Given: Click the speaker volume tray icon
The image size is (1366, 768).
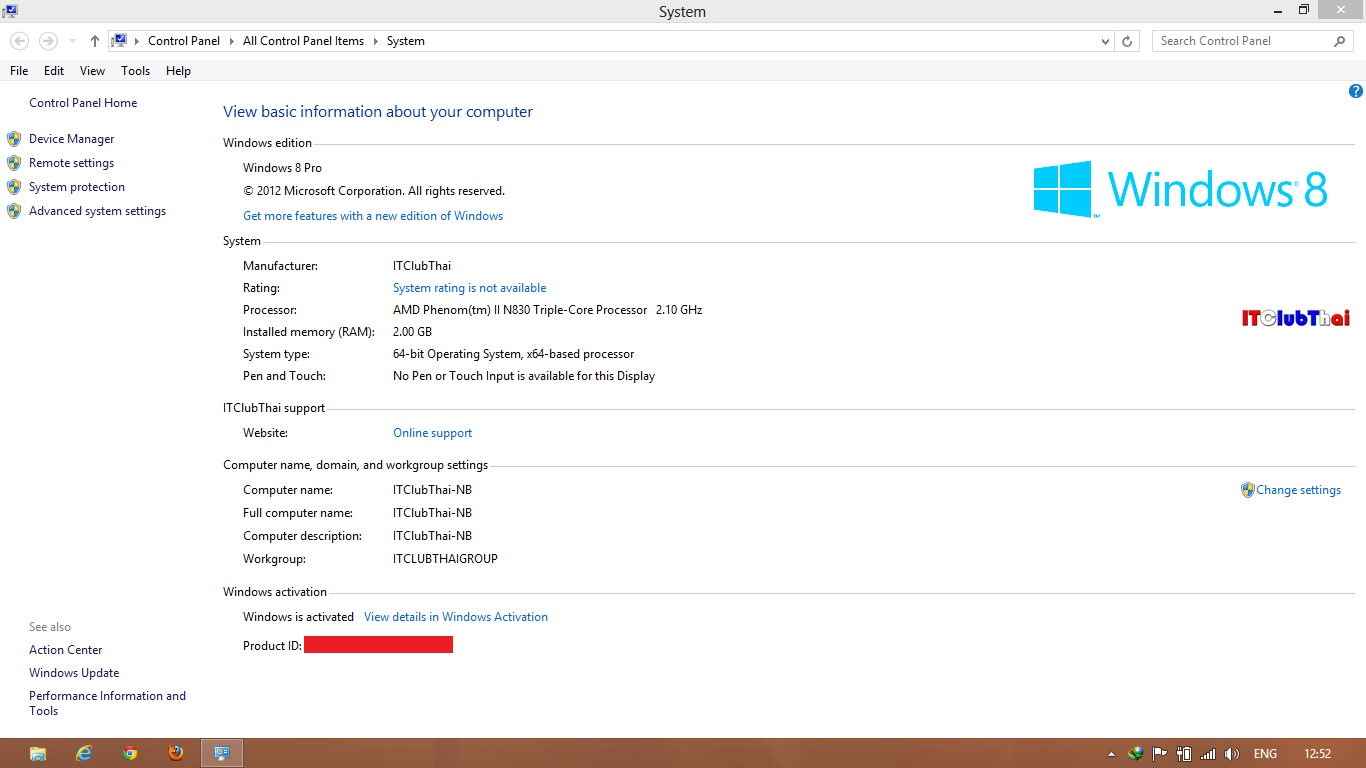Looking at the screenshot, I should [1232, 754].
